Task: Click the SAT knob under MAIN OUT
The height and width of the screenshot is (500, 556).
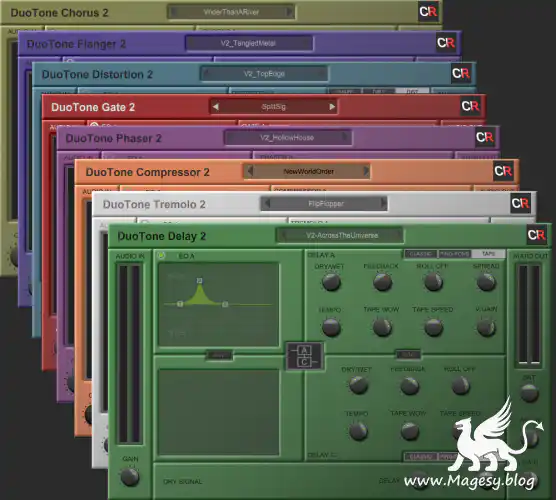Action: click(529, 393)
